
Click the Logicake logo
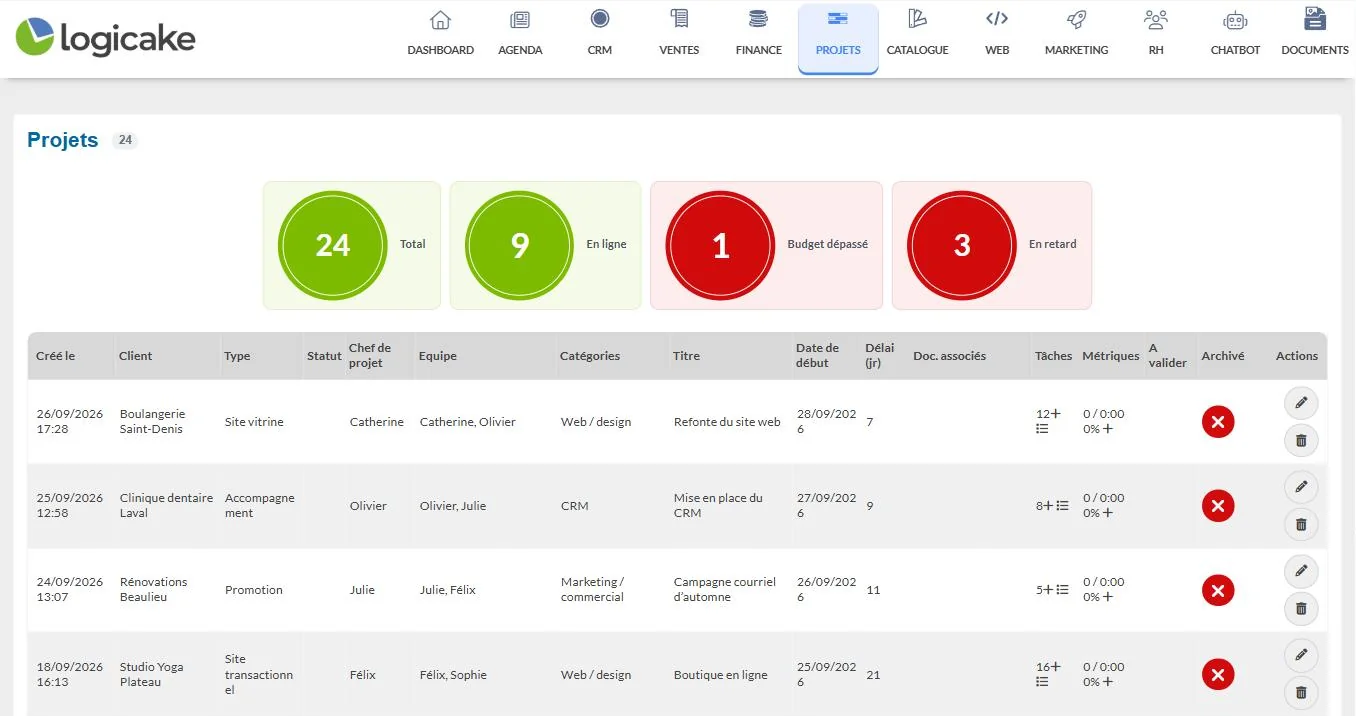pos(106,38)
